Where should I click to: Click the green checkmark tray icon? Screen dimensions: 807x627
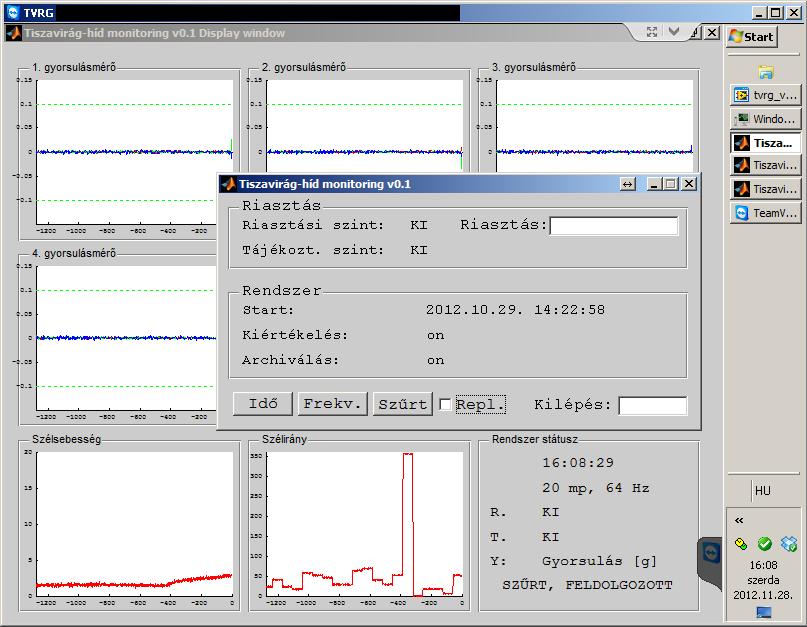click(x=765, y=543)
